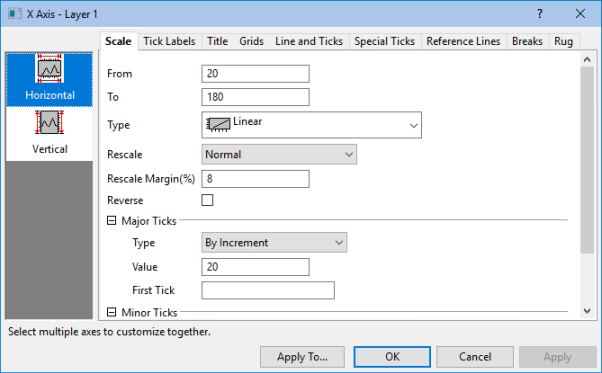Screen dimensions: 602x373
Task: Click the First Tick label
Action: click(154, 290)
